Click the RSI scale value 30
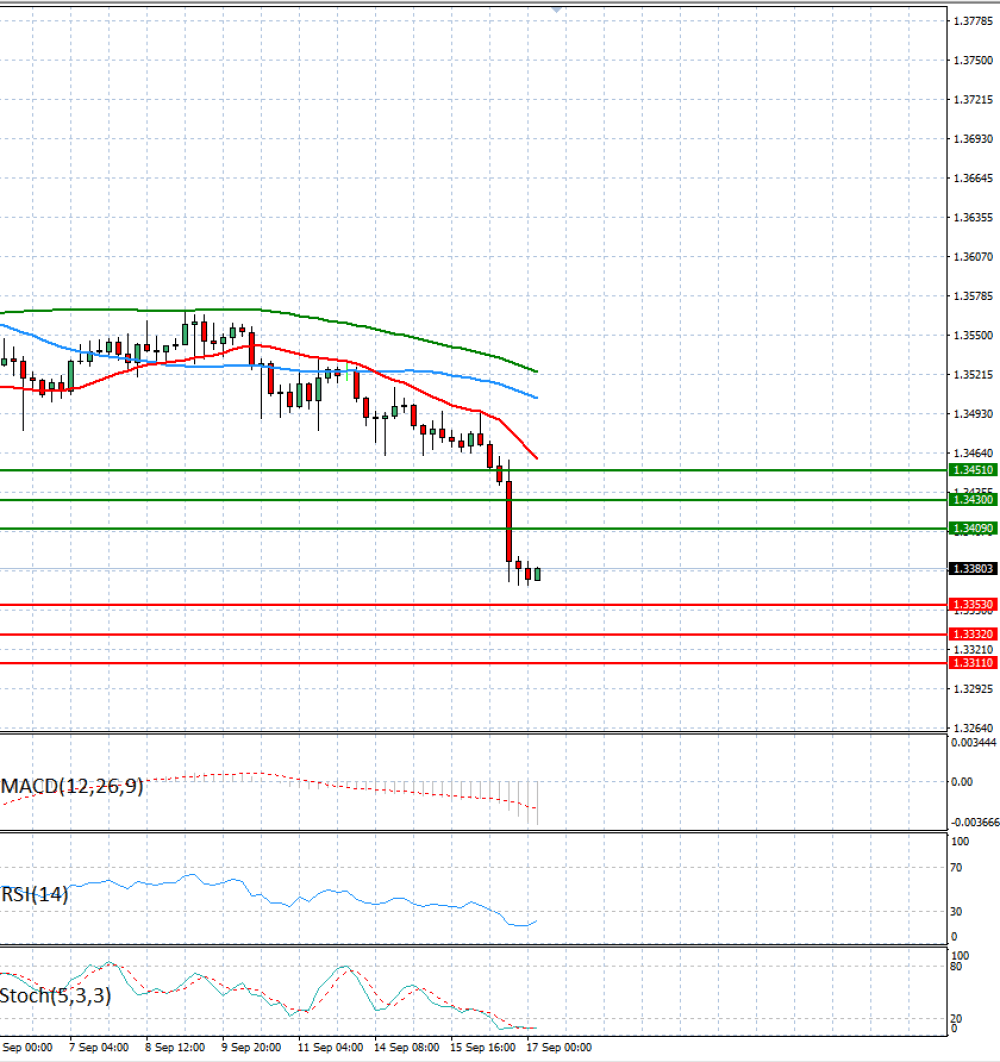Viewport: 1000px width, 1062px height. point(956,912)
